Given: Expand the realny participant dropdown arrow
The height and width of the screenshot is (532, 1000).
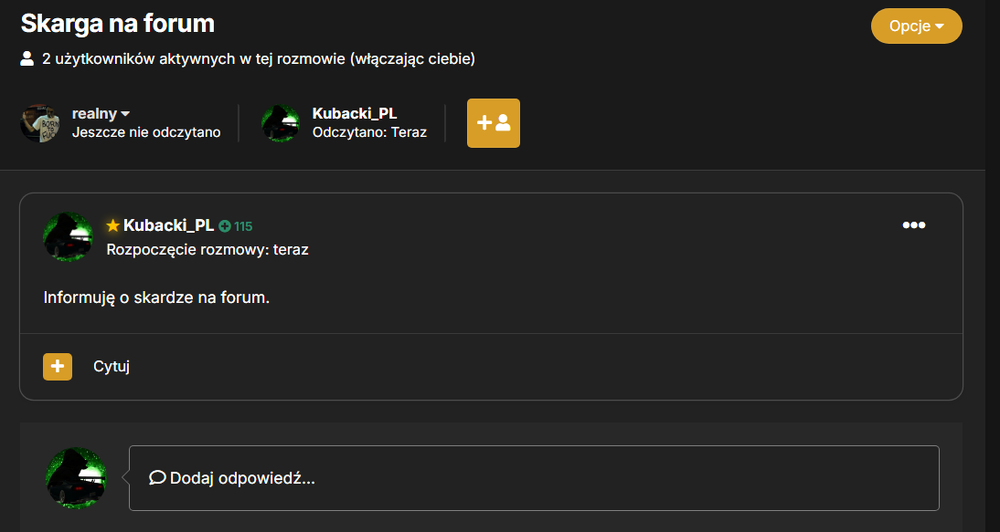Looking at the screenshot, I should tap(125, 114).
